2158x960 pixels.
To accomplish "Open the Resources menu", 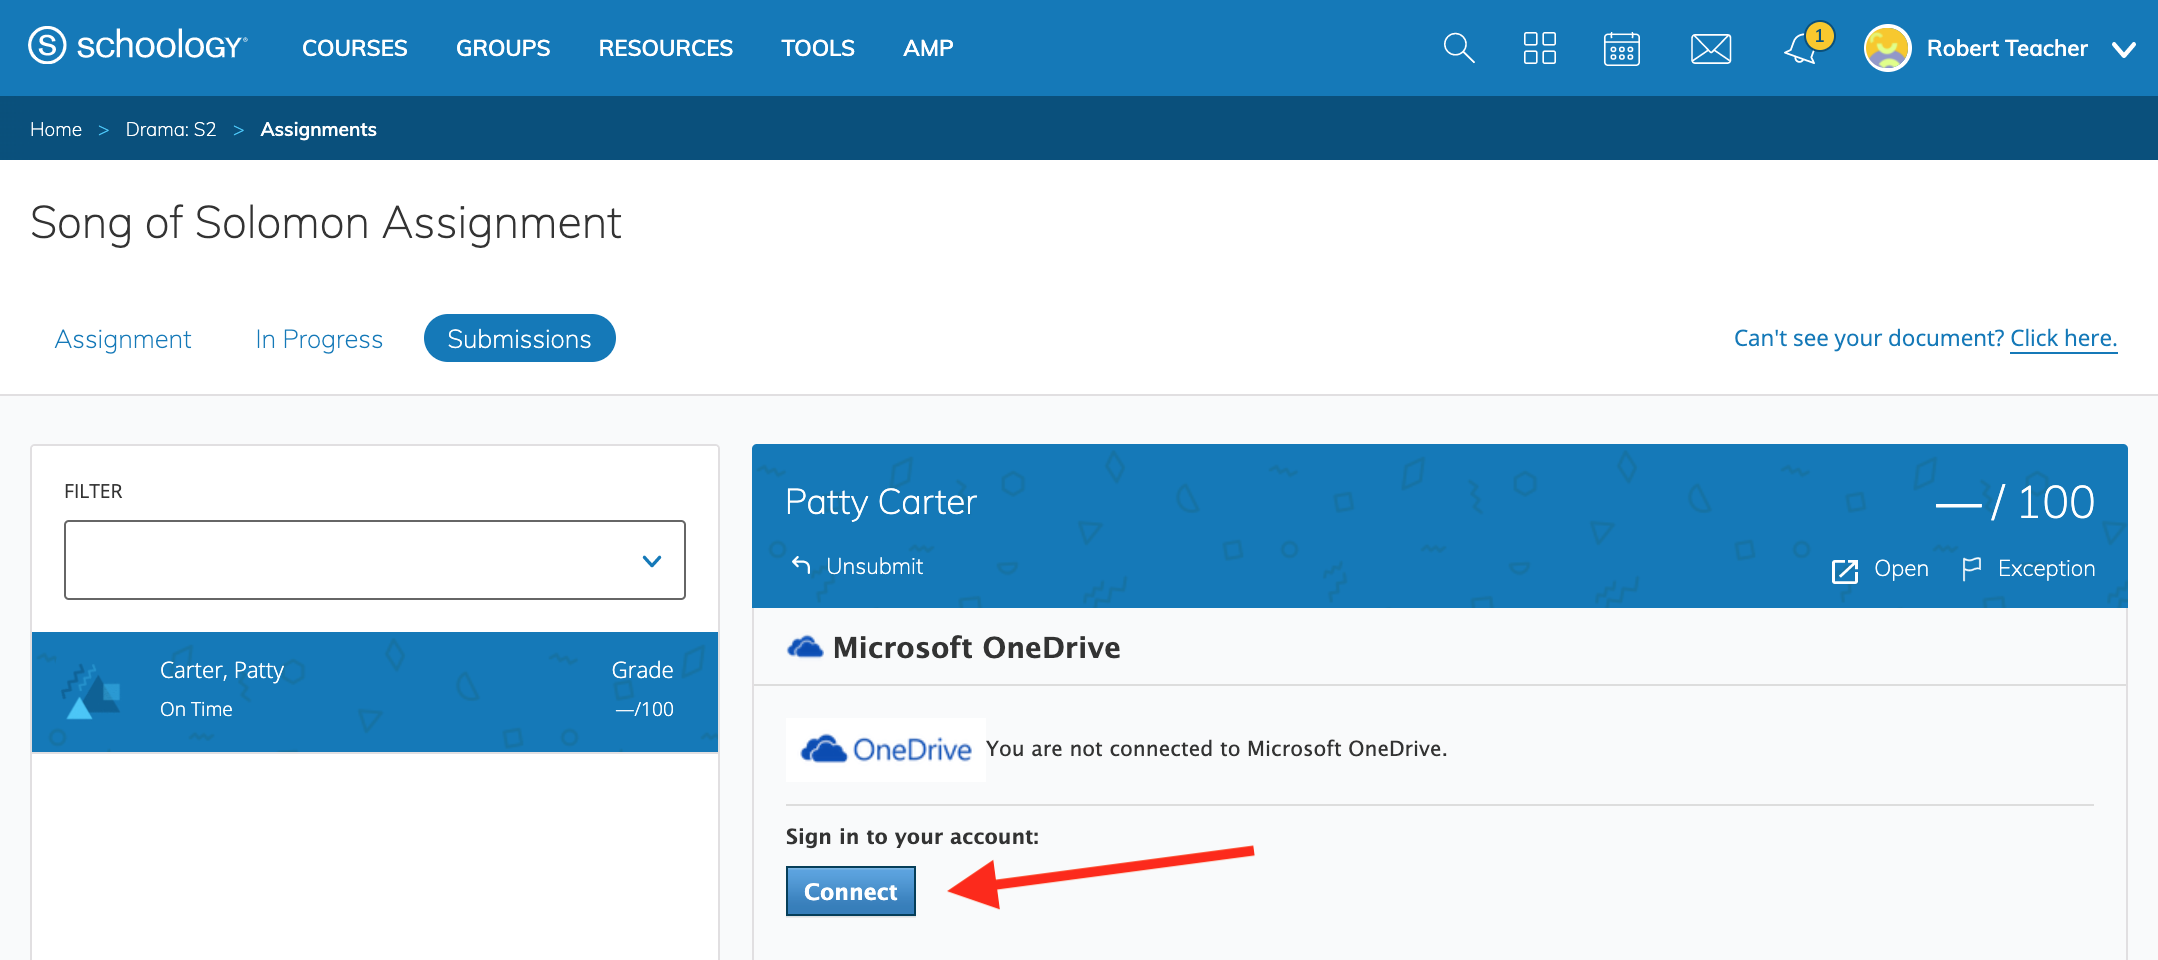I will coord(665,48).
